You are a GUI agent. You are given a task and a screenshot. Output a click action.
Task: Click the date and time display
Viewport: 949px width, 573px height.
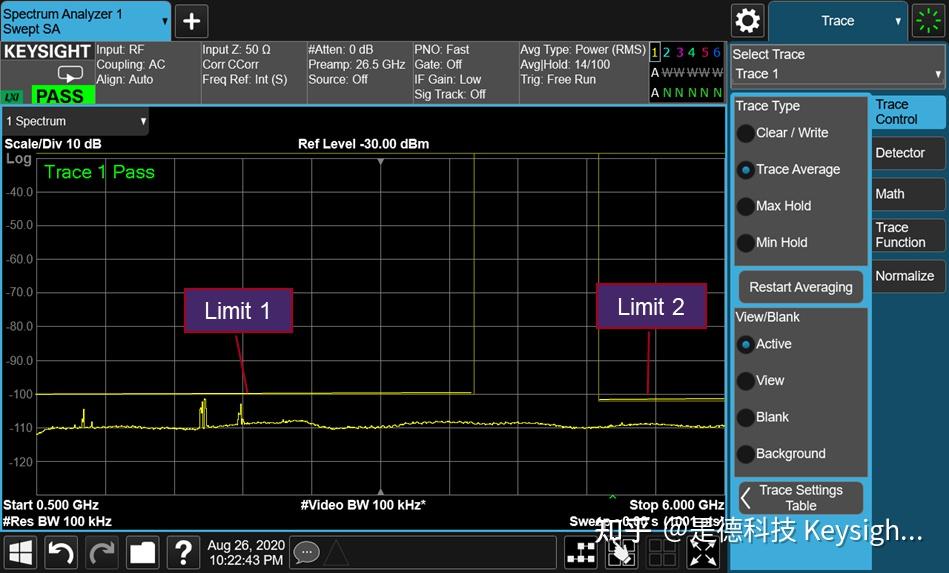click(x=246, y=552)
